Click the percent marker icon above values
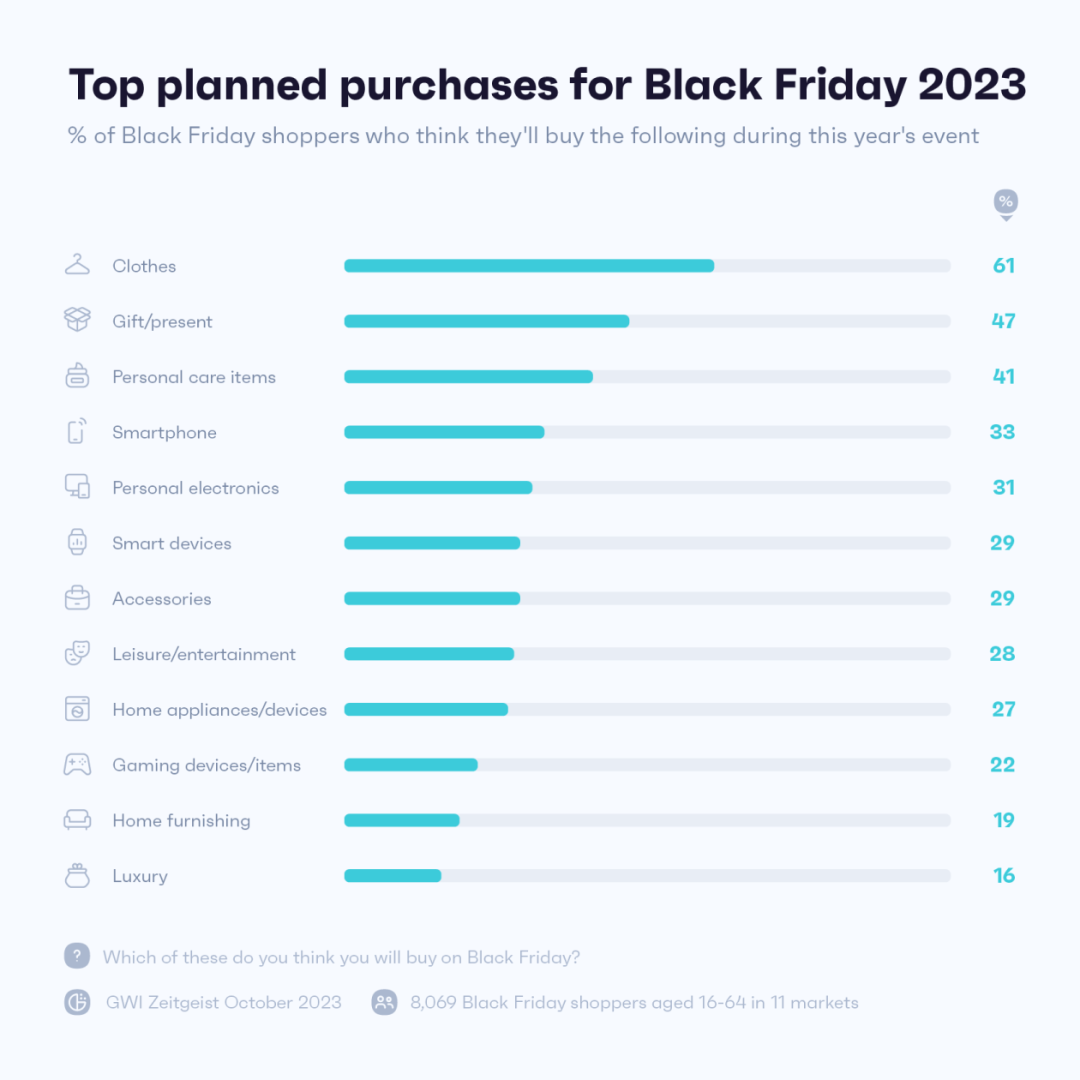 coord(1005,203)
